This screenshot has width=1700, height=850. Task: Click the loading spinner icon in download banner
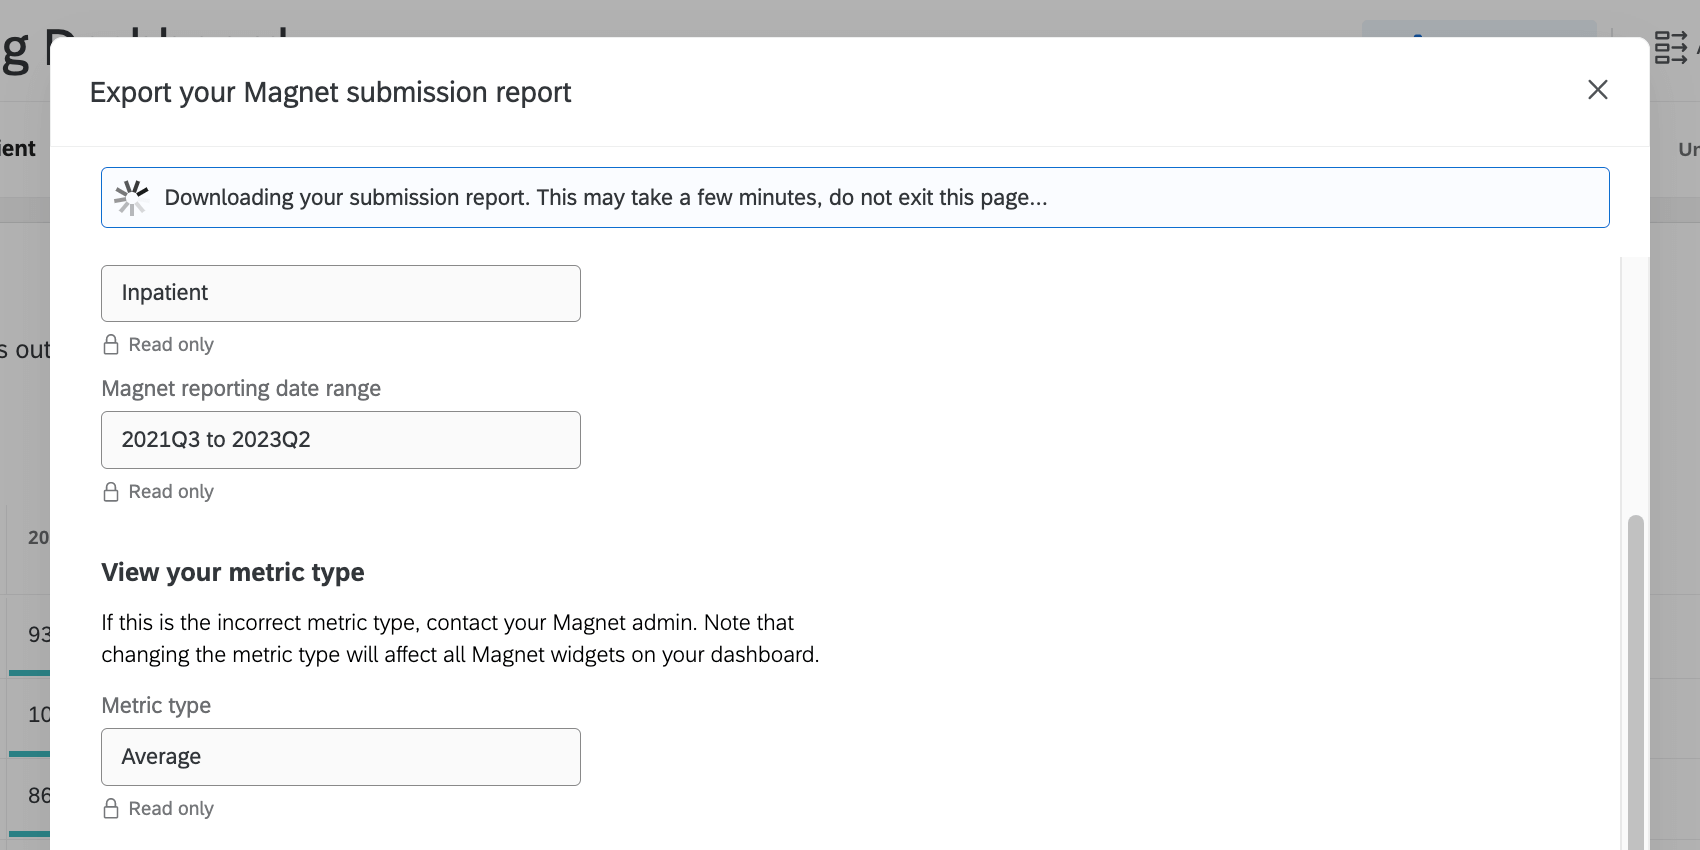[131, 198]
